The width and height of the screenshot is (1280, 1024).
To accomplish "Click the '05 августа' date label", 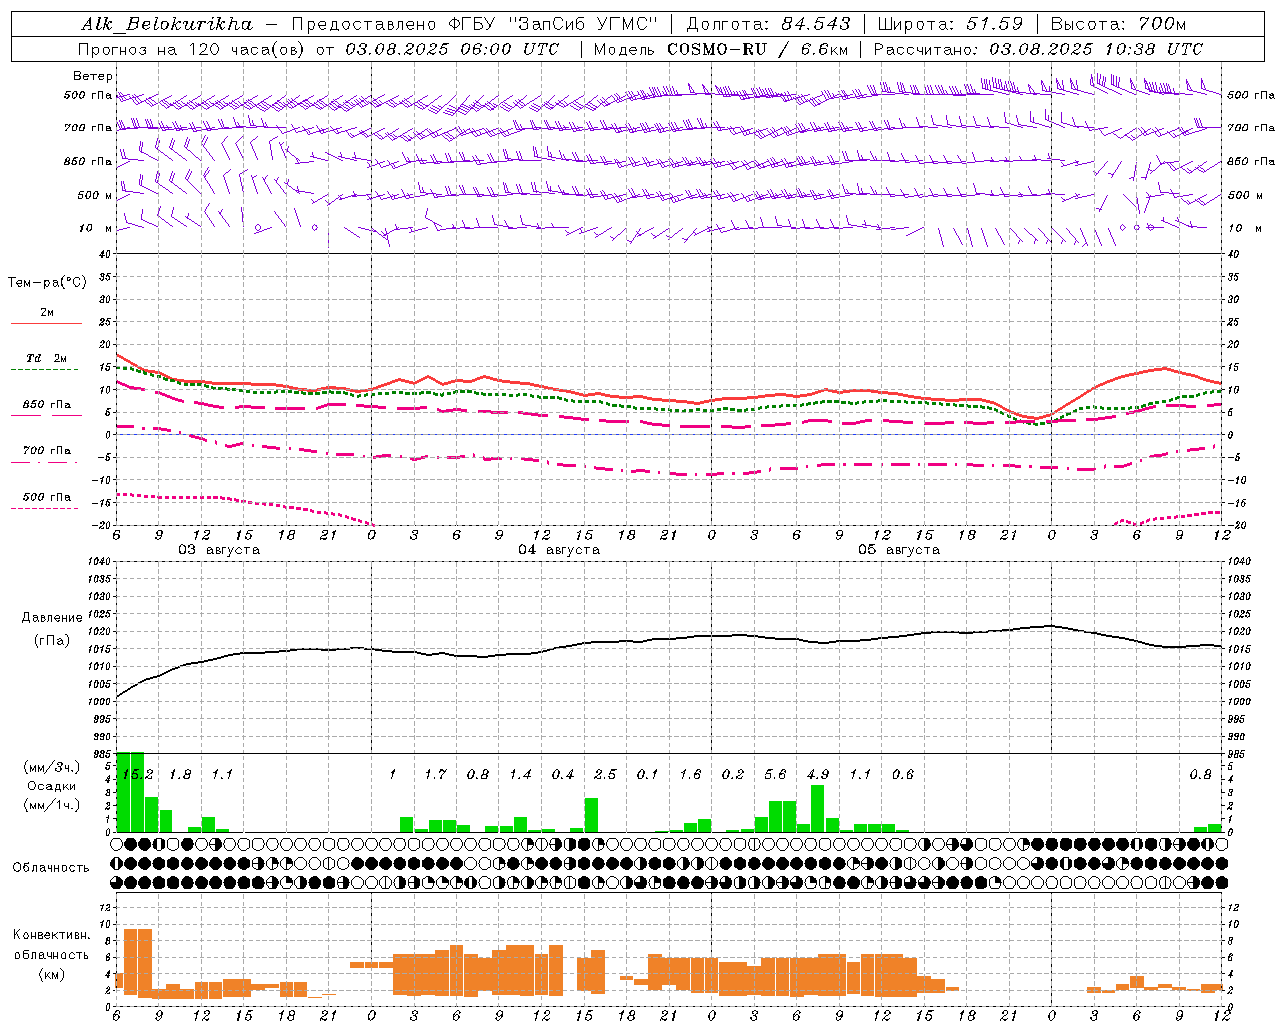I will (x=899, y=550).
